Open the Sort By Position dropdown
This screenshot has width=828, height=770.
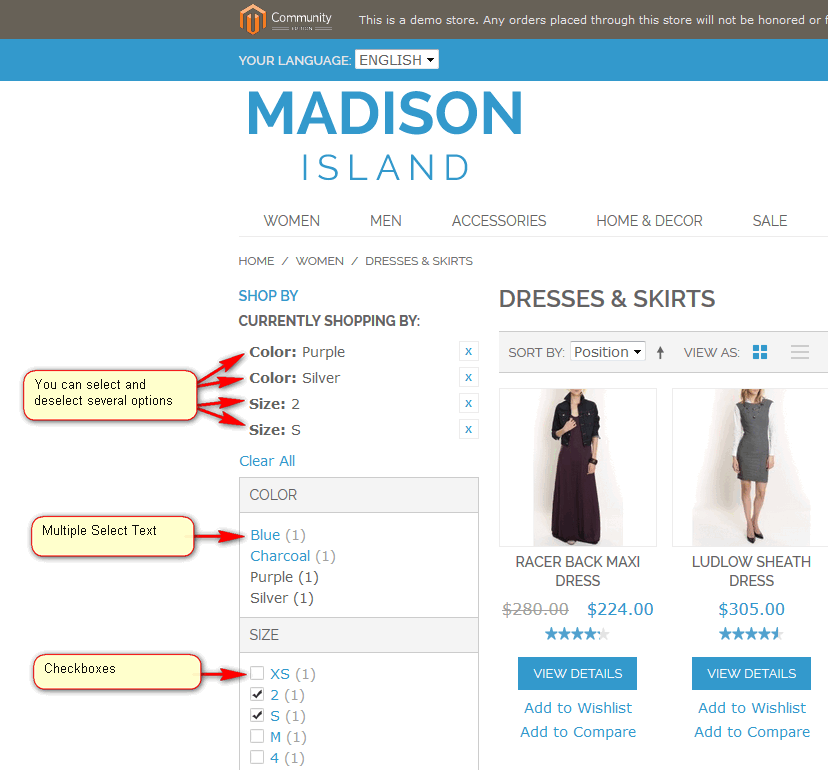click(x=608, y=352)
